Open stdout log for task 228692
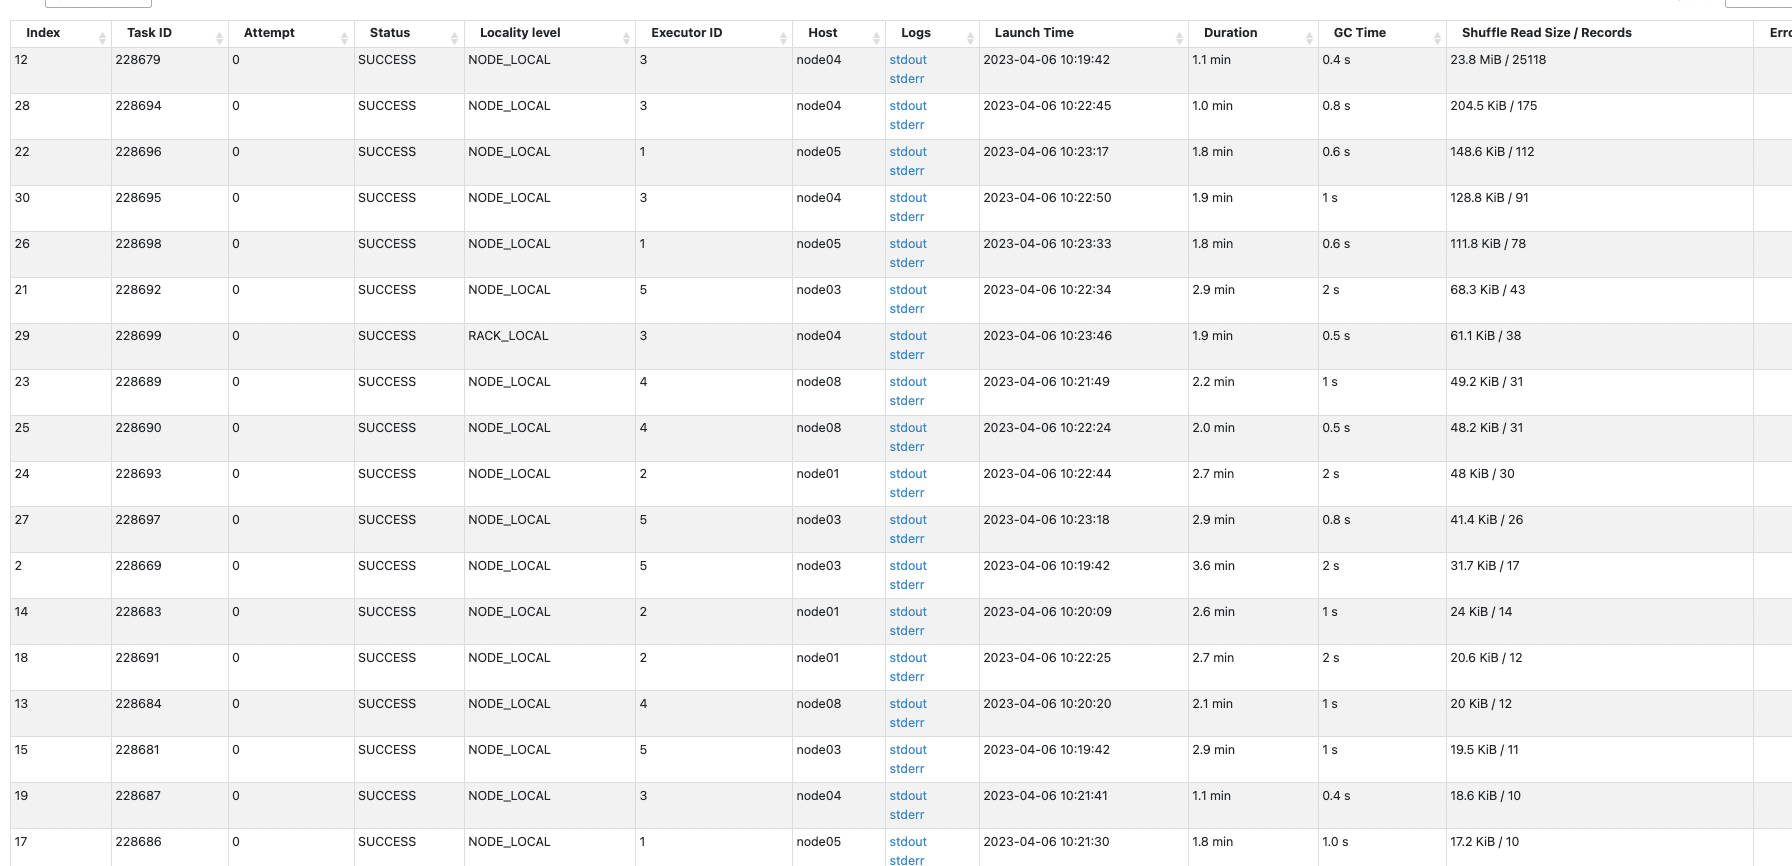The image size is (1792, 866). pos(908,290)
